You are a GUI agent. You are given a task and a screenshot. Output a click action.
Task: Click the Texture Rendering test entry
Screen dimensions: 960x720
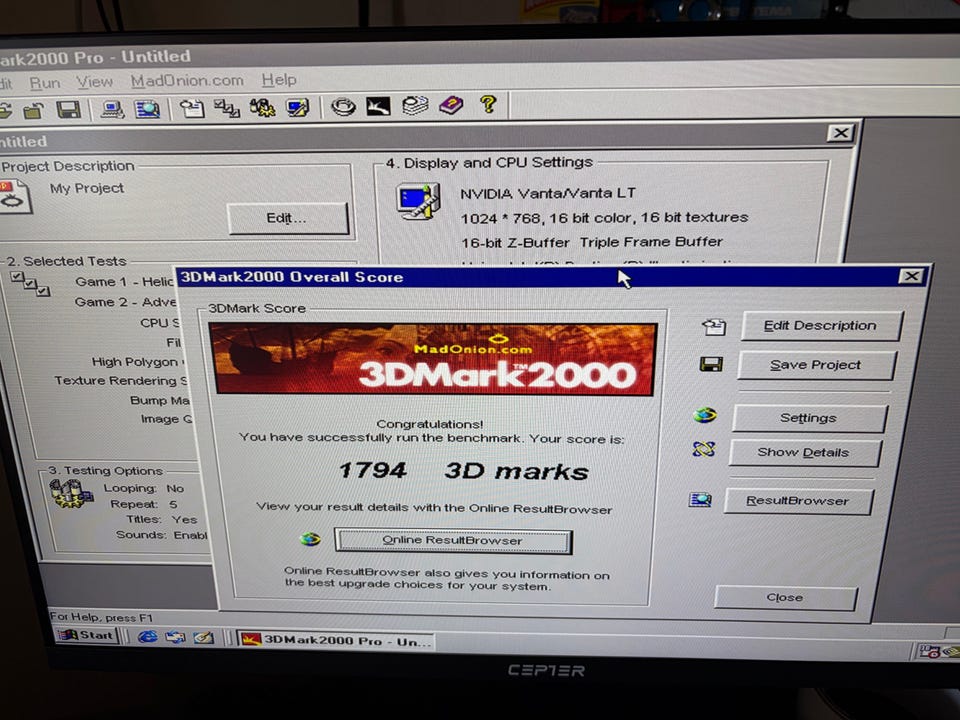121,381
